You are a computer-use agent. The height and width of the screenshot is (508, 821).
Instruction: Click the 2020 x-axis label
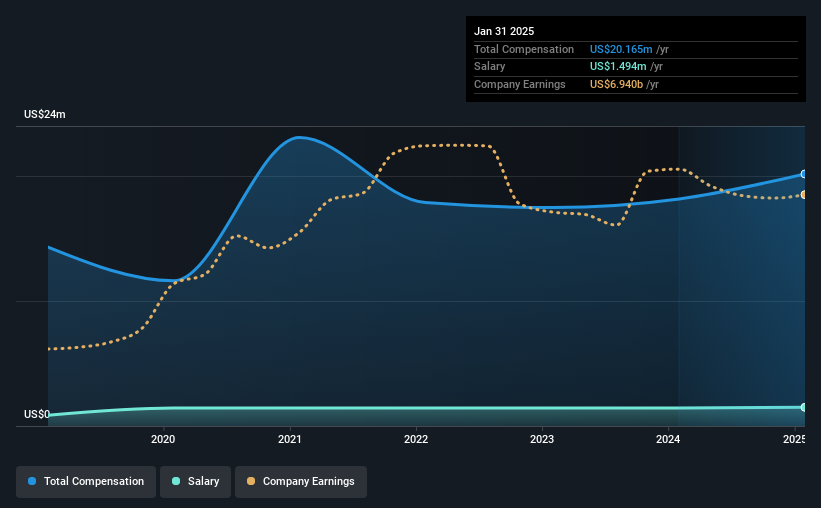pos(163,439)
